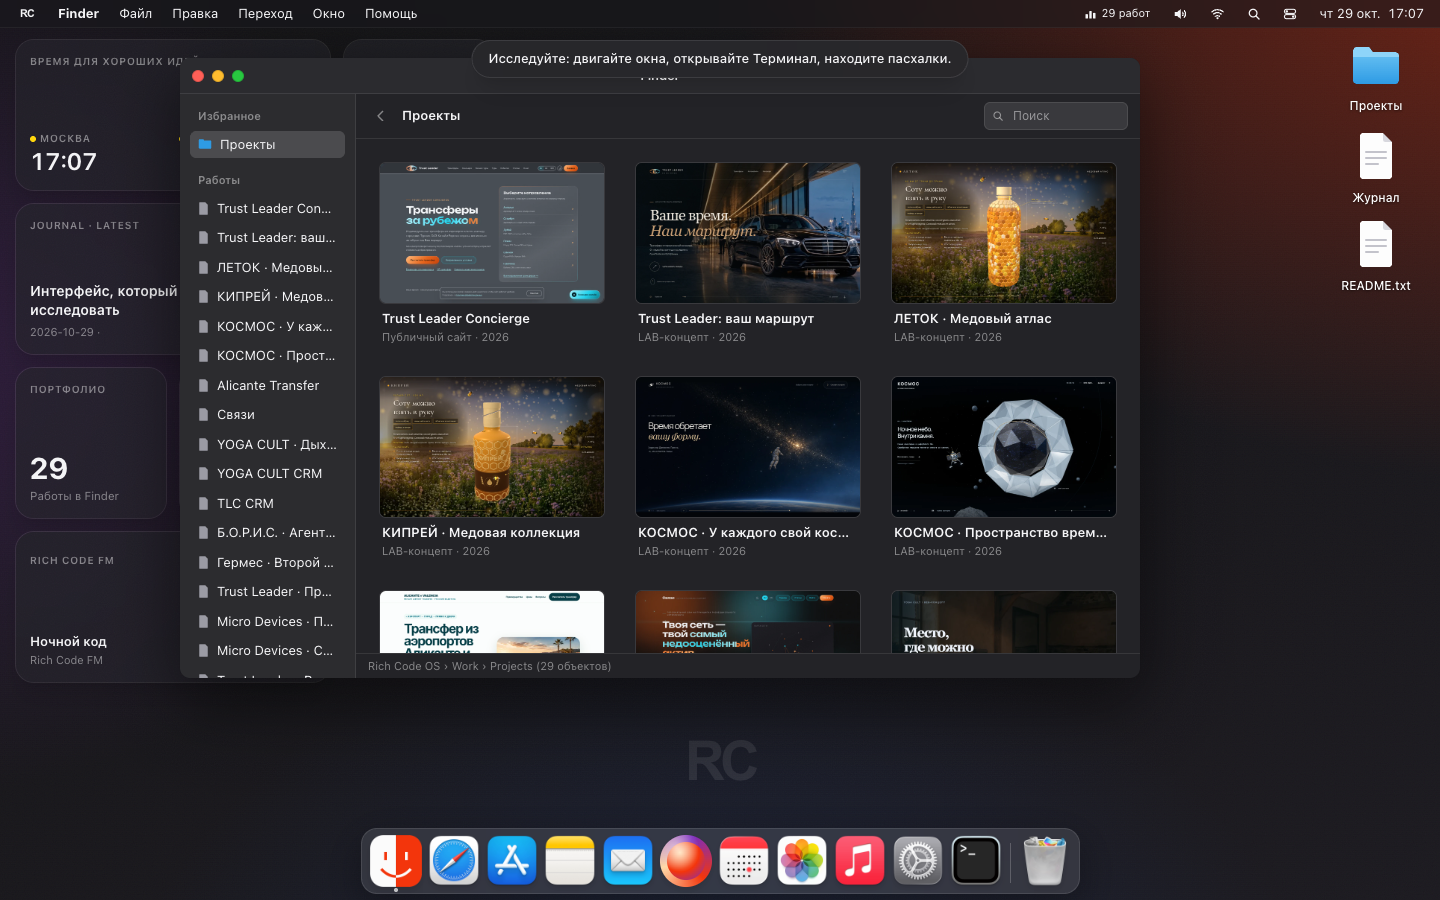Select YOGA CULT CRM in sidebar
This screenshot has width=1440, height=900.
point(267,474)
